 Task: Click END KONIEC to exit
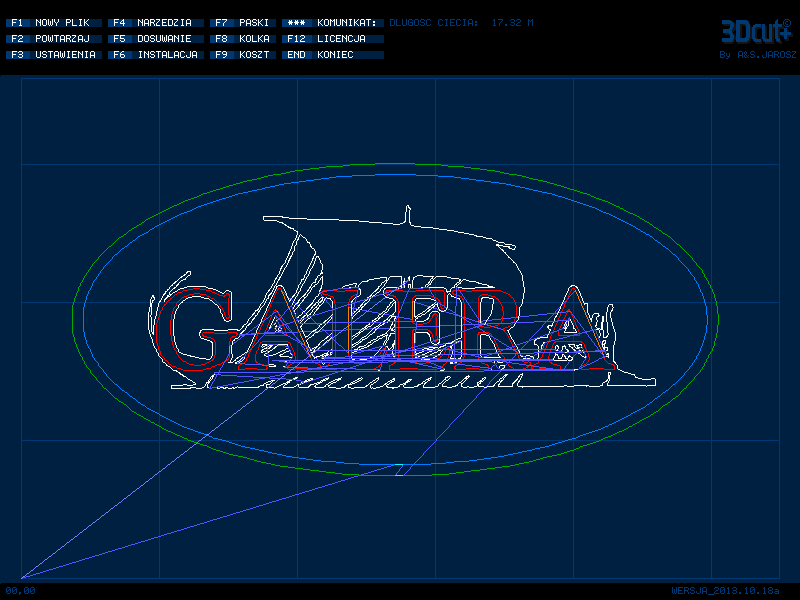point(333,55)
